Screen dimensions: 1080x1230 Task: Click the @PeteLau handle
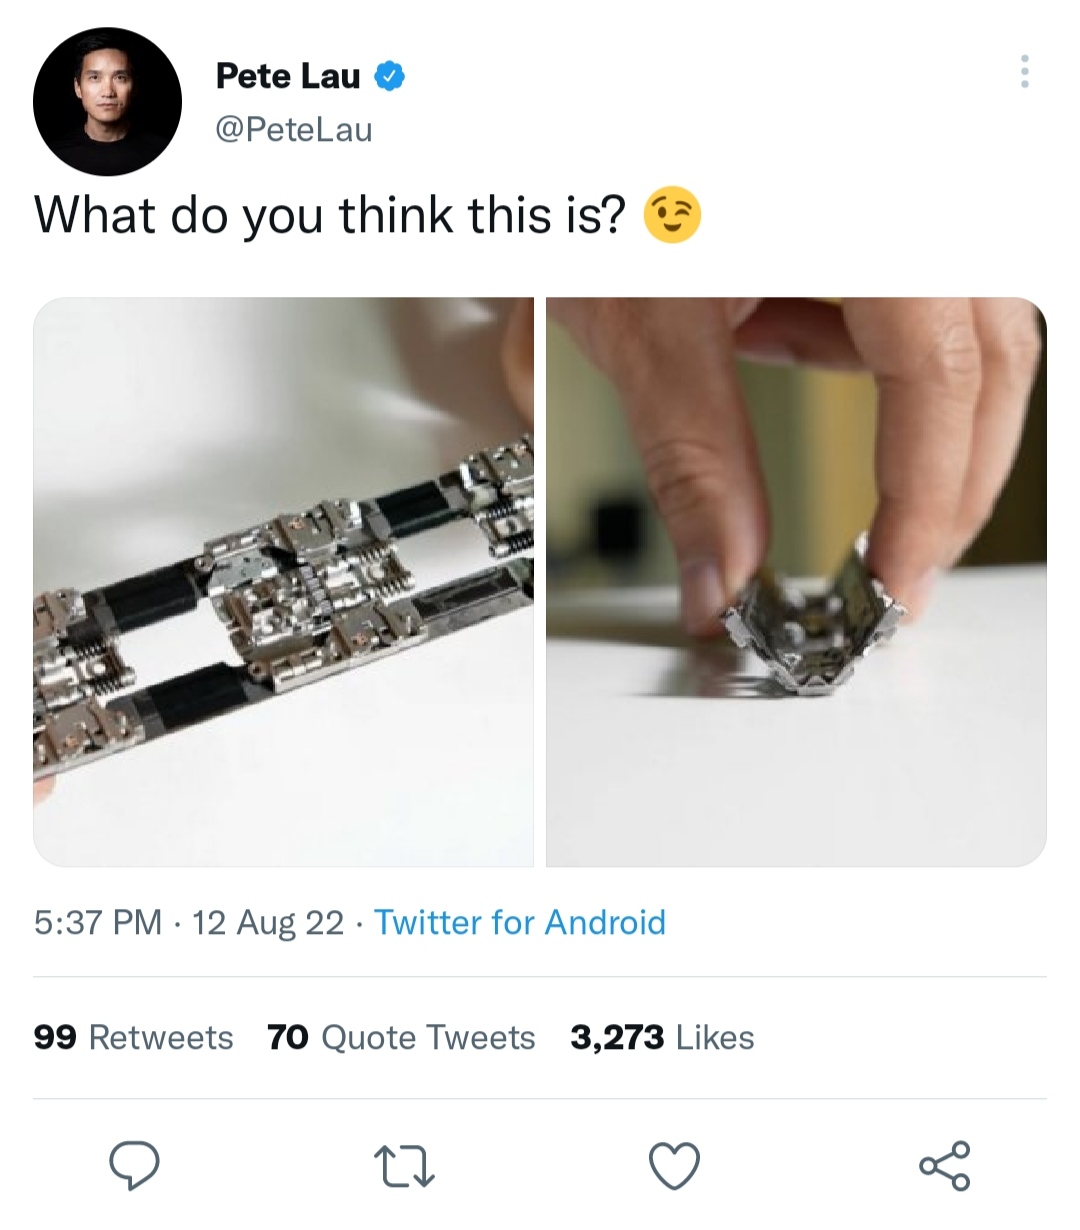click(x=294, y=129)
